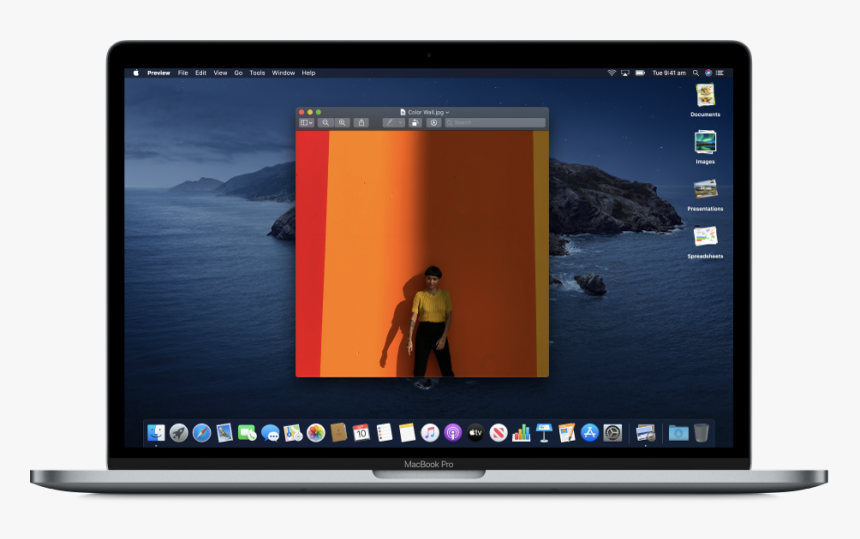This screenshot has height=539, width=860.
Task: Open the Help menu
Action: 308,73
